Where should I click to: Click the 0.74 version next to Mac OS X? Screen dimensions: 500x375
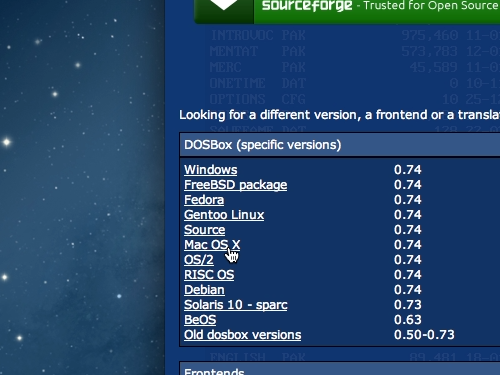coord(408,245)
